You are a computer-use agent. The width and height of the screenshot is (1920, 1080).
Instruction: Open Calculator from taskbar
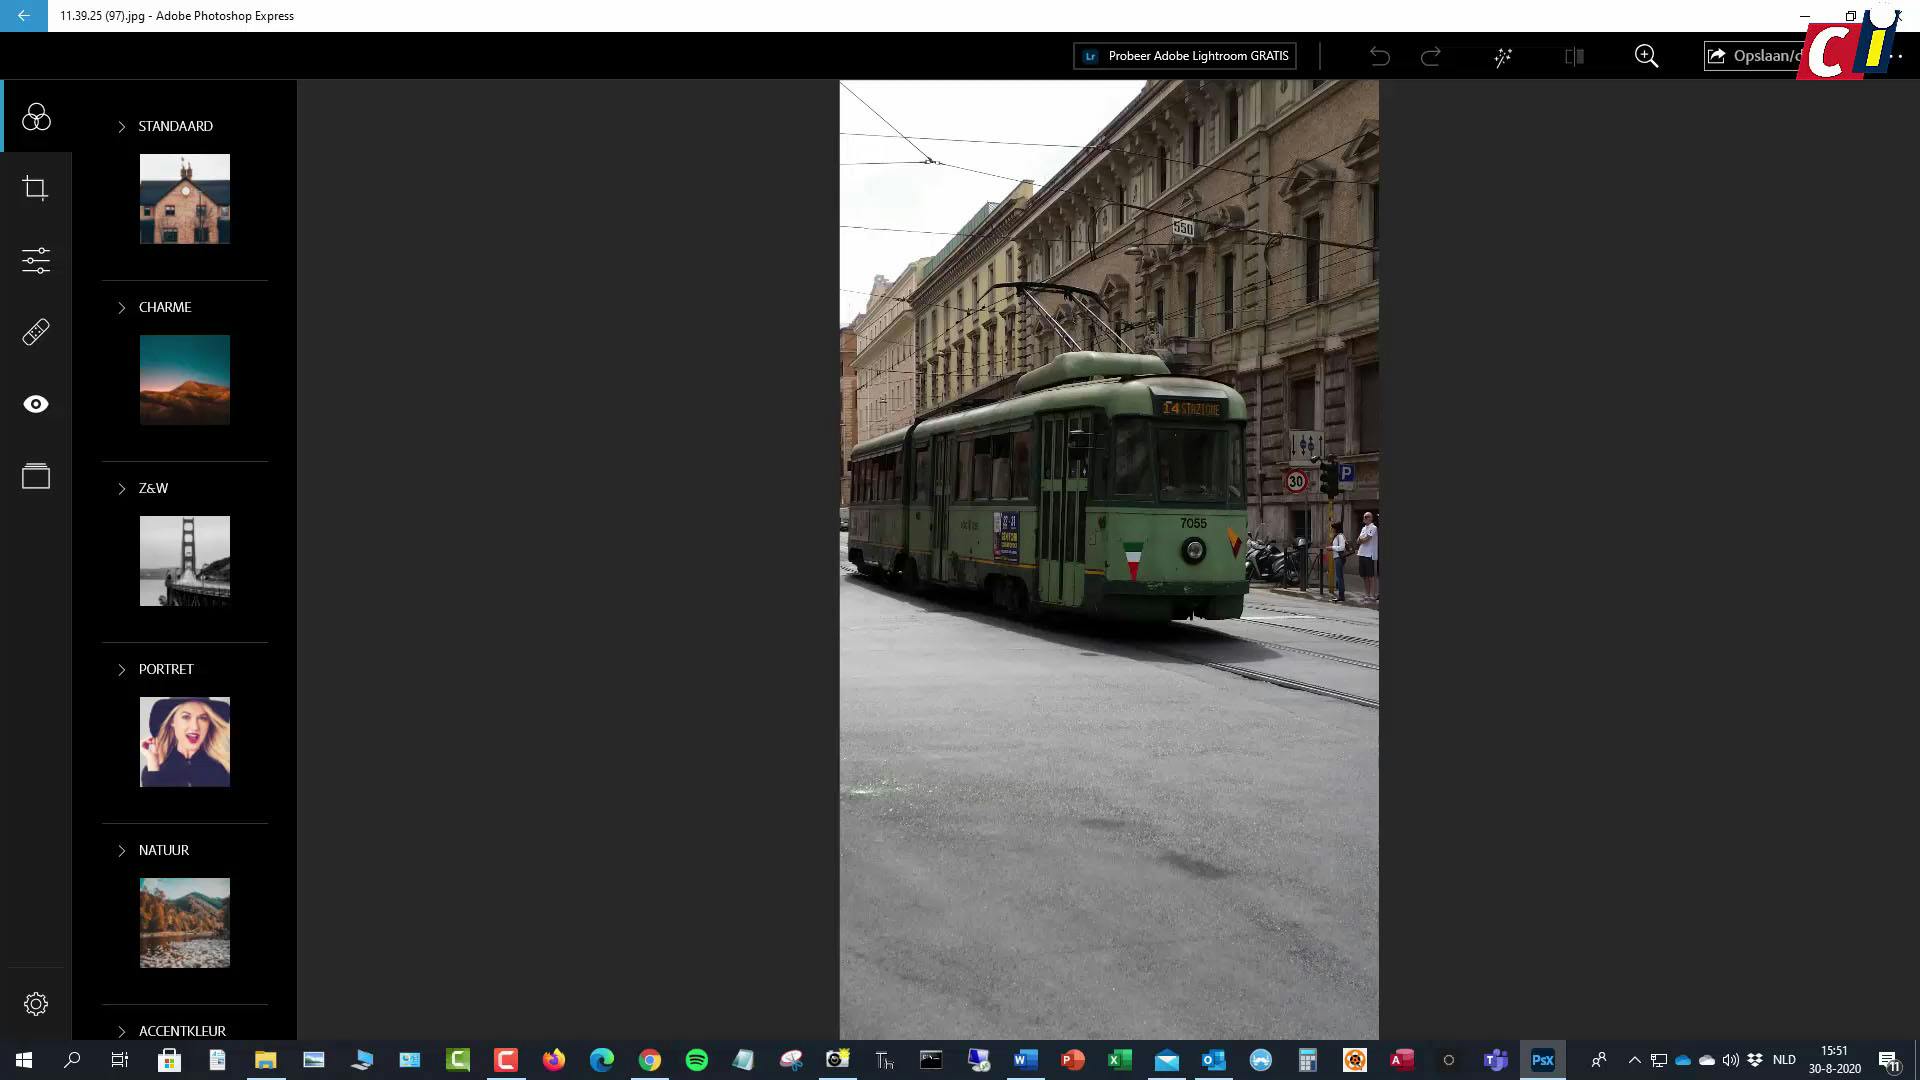point(1307,1060)
